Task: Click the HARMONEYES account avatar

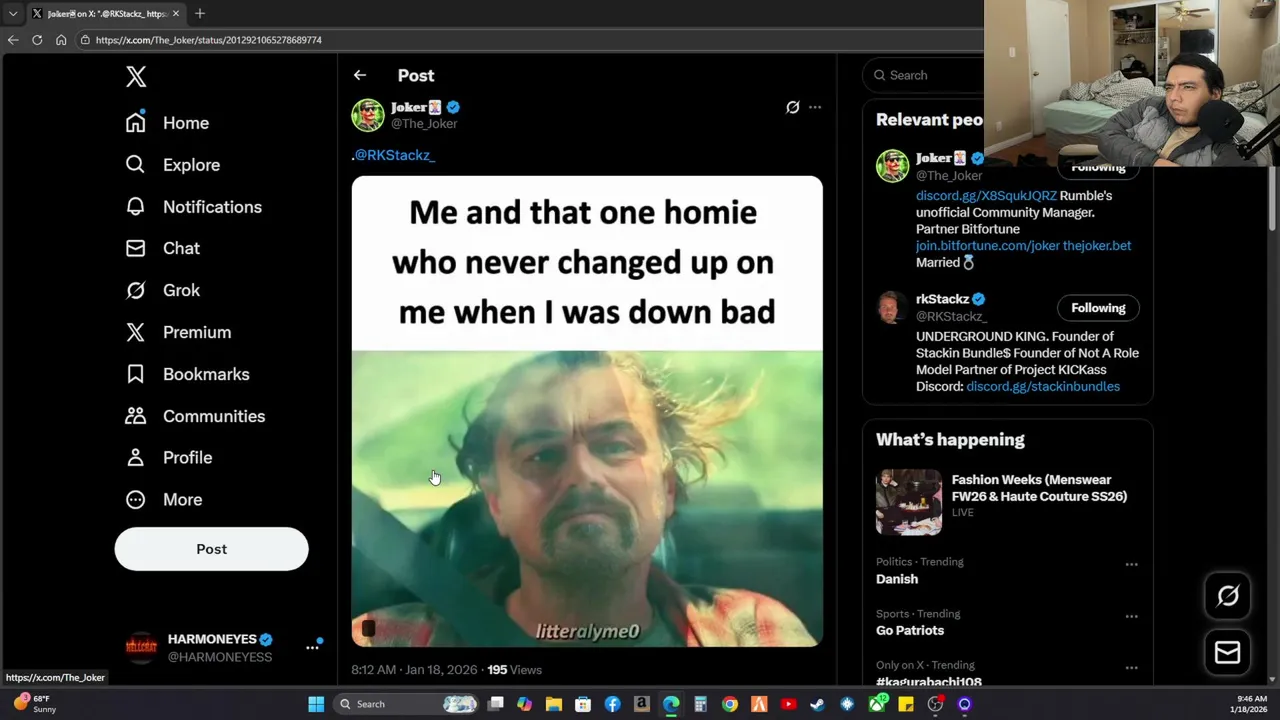Action: pyautogui.click(x=141, y=648)
